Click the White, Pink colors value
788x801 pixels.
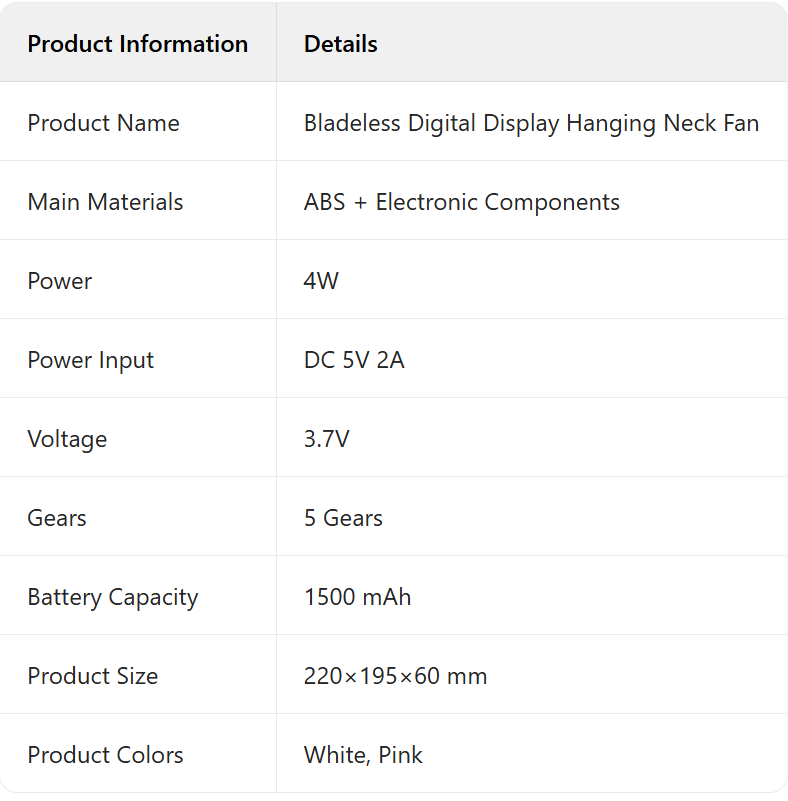[363, 755]
